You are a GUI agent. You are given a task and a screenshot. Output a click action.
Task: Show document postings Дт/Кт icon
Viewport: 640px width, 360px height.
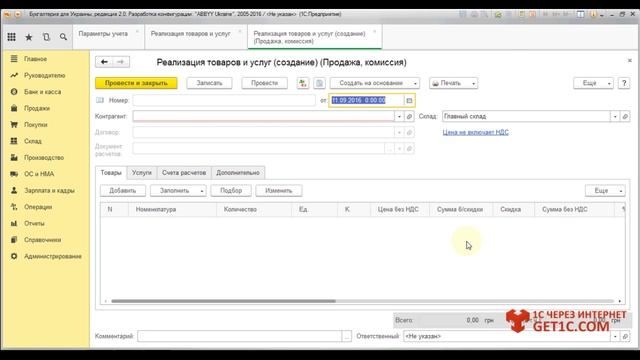click(303, 83)
